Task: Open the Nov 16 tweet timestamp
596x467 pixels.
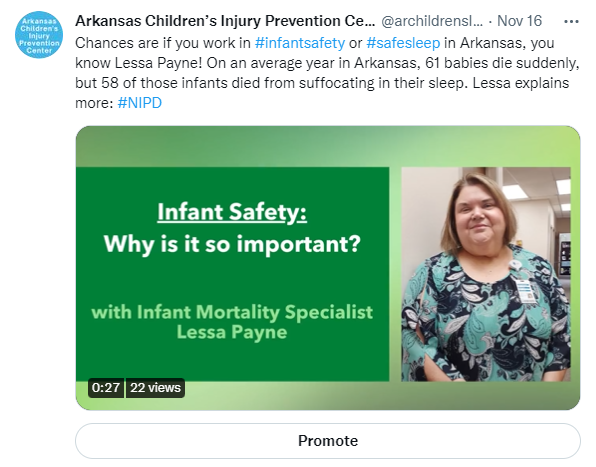Action: click(x=519, y=21)
